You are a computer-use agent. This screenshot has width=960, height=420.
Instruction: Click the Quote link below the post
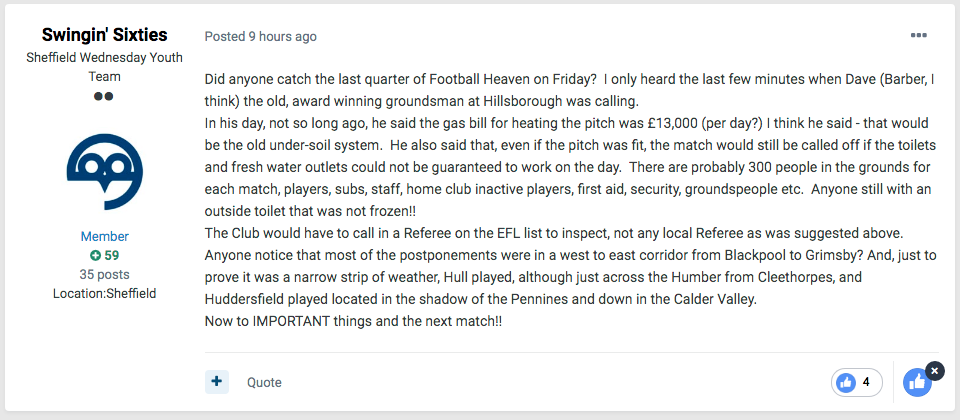click(x=264, y=383)
